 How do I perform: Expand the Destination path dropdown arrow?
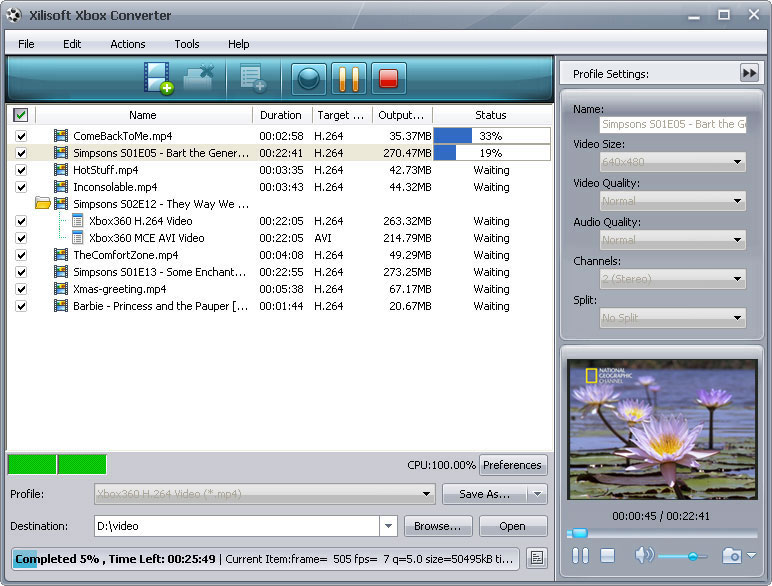pyautogui.click(x=388, y=526)
